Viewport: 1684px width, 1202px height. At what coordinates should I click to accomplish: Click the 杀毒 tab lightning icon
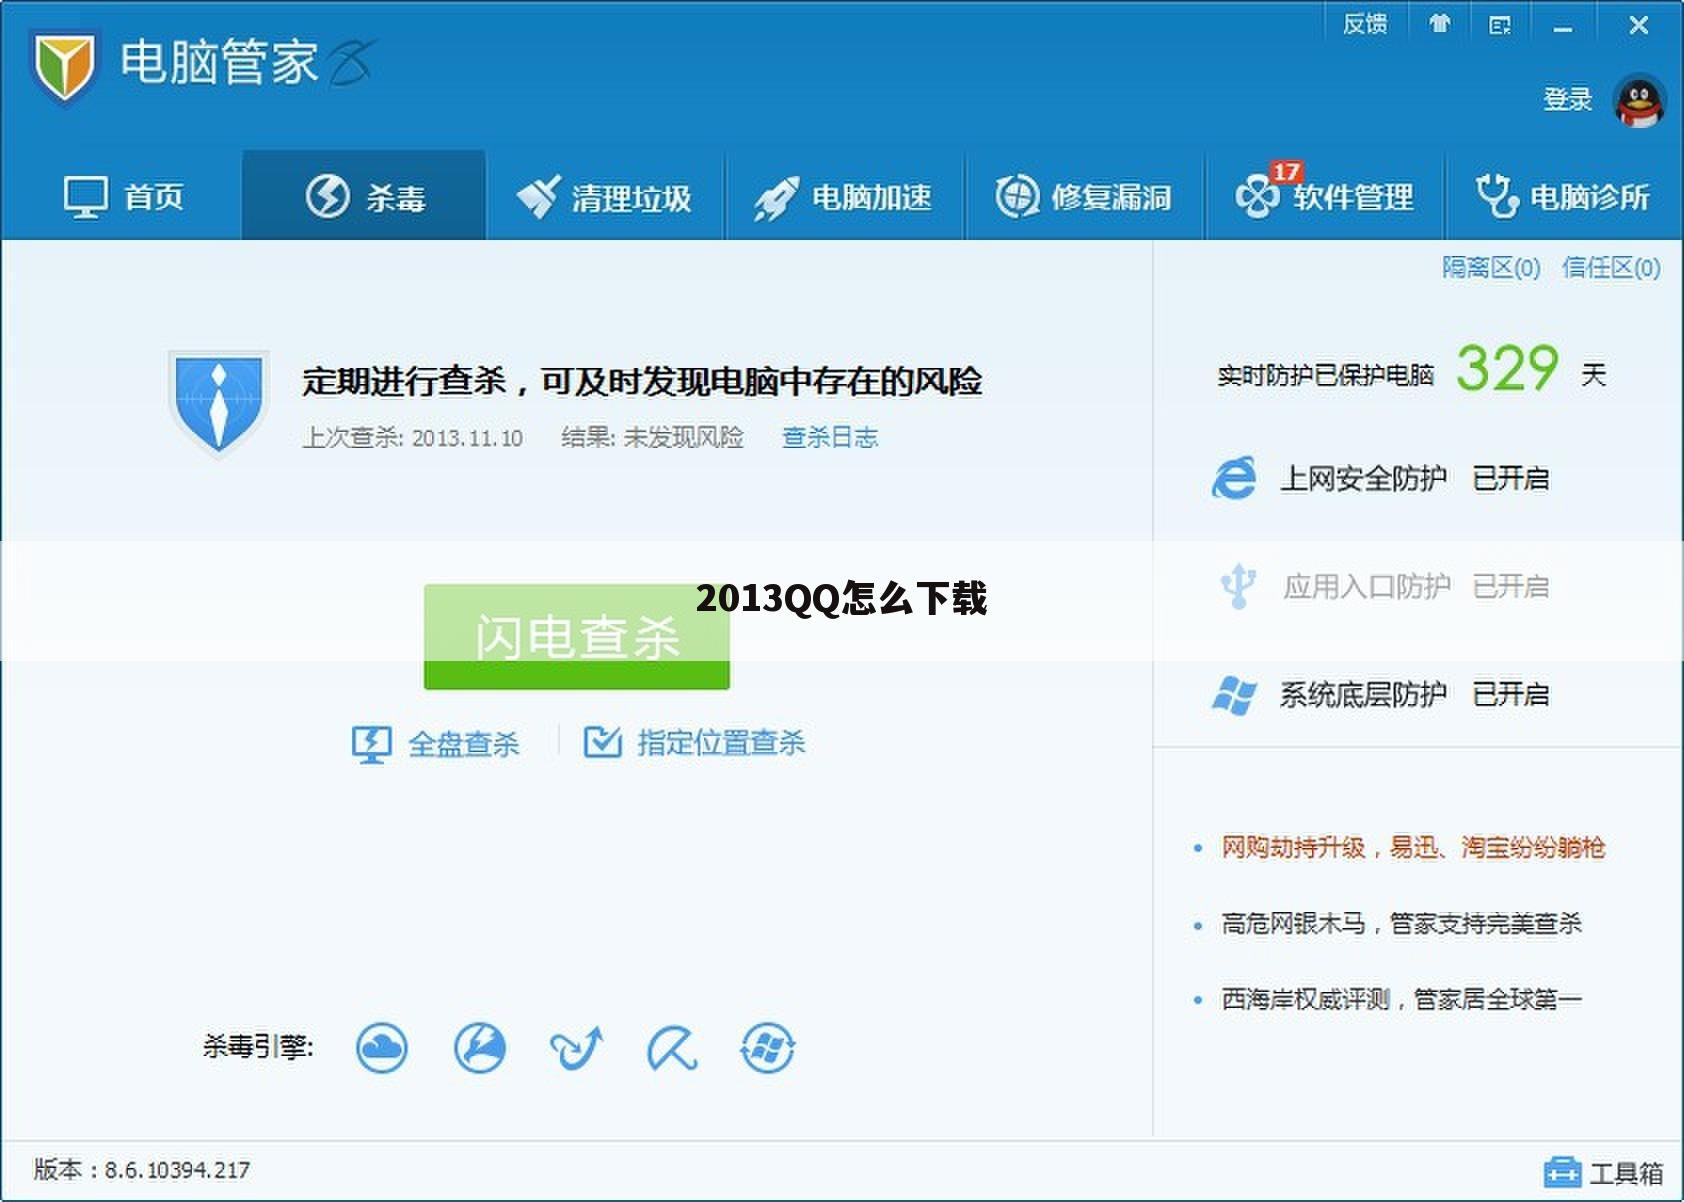[327, 196]
